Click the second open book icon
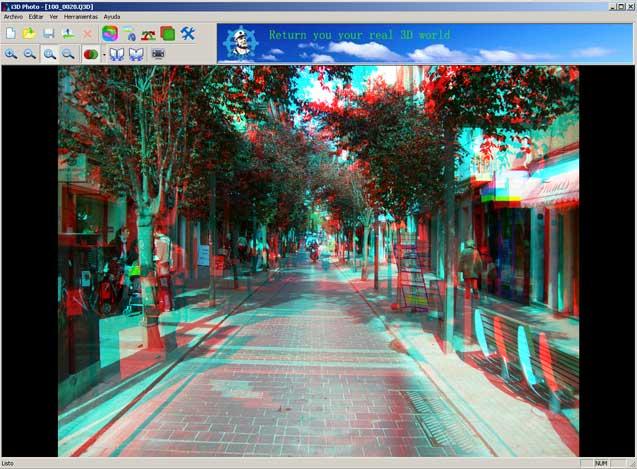Image resolution: width=637 pixels, height=469 pixels. (136, 54)
